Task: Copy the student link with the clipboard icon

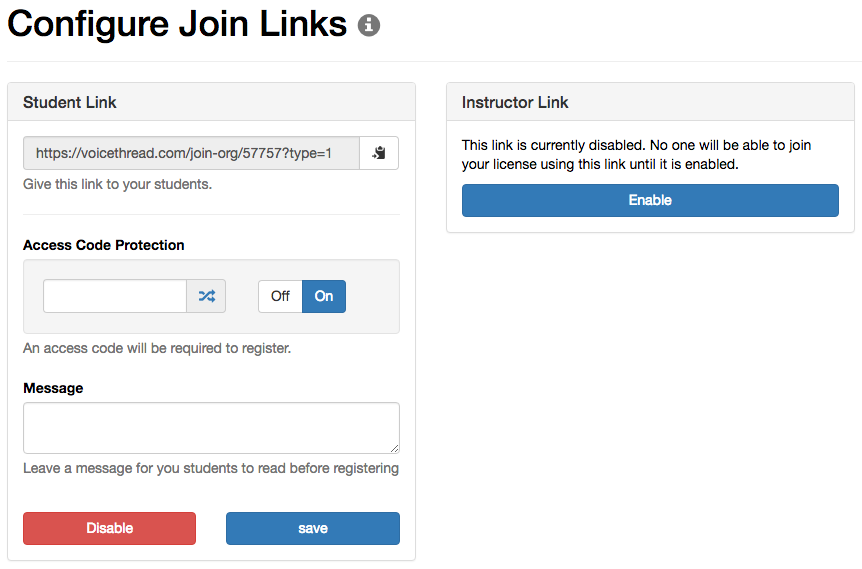Action: [379, 153]
